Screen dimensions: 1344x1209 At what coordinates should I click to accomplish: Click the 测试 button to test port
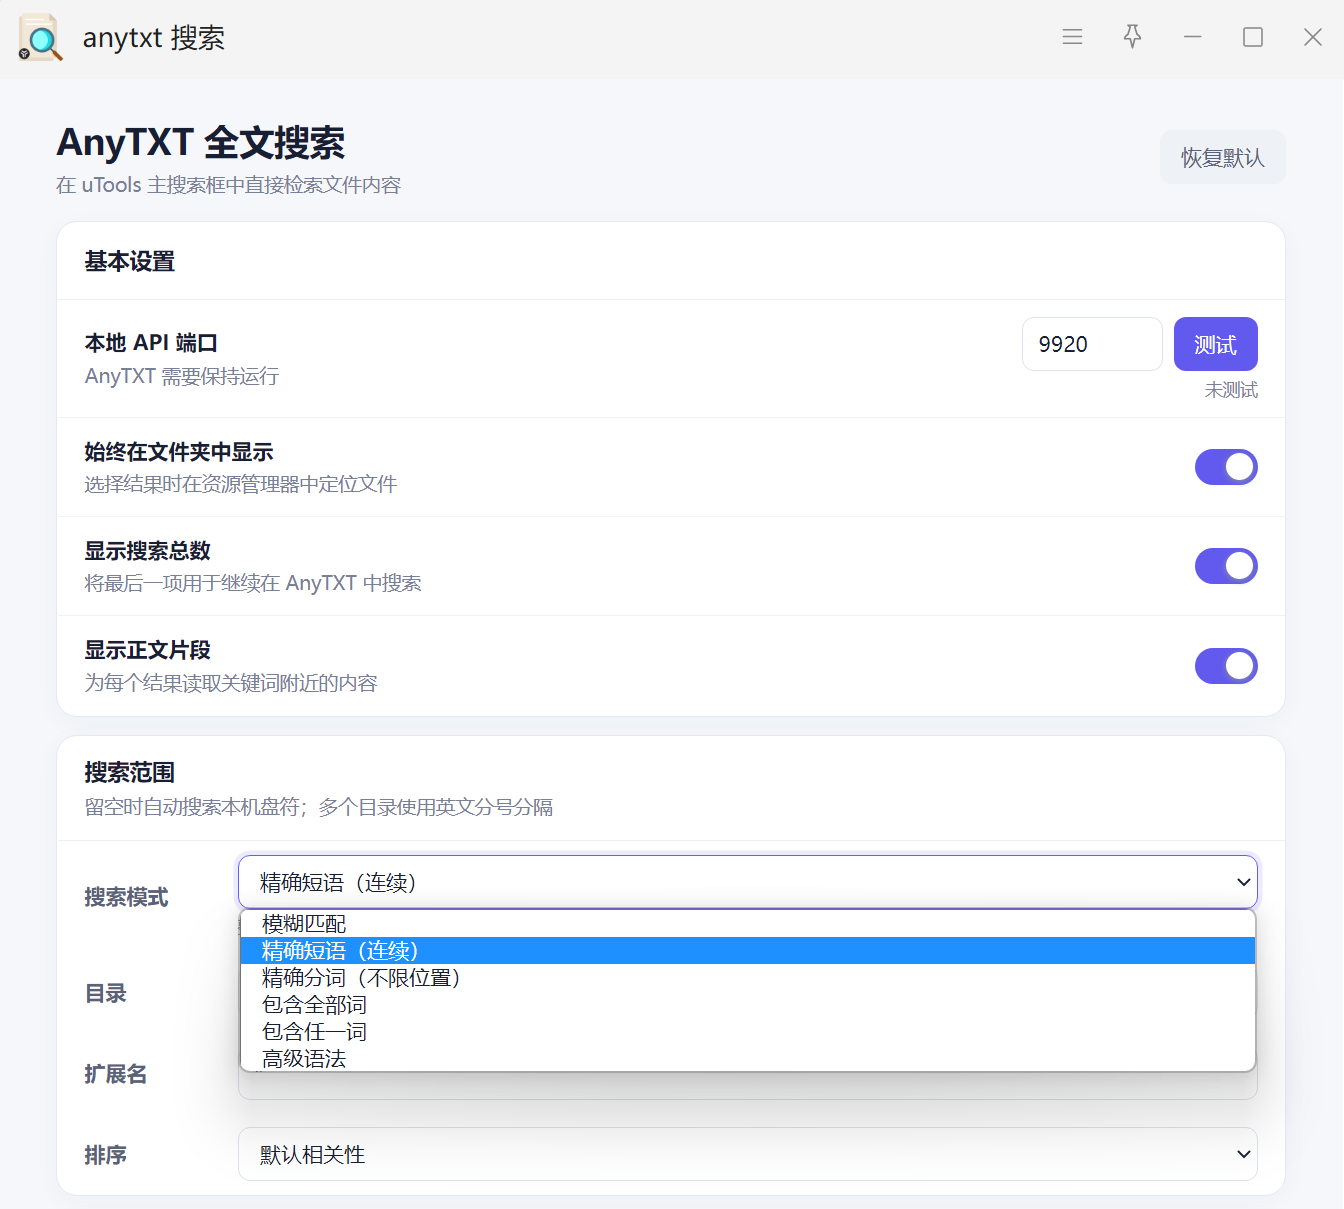pyautogui.click(x=1215, y=344)
